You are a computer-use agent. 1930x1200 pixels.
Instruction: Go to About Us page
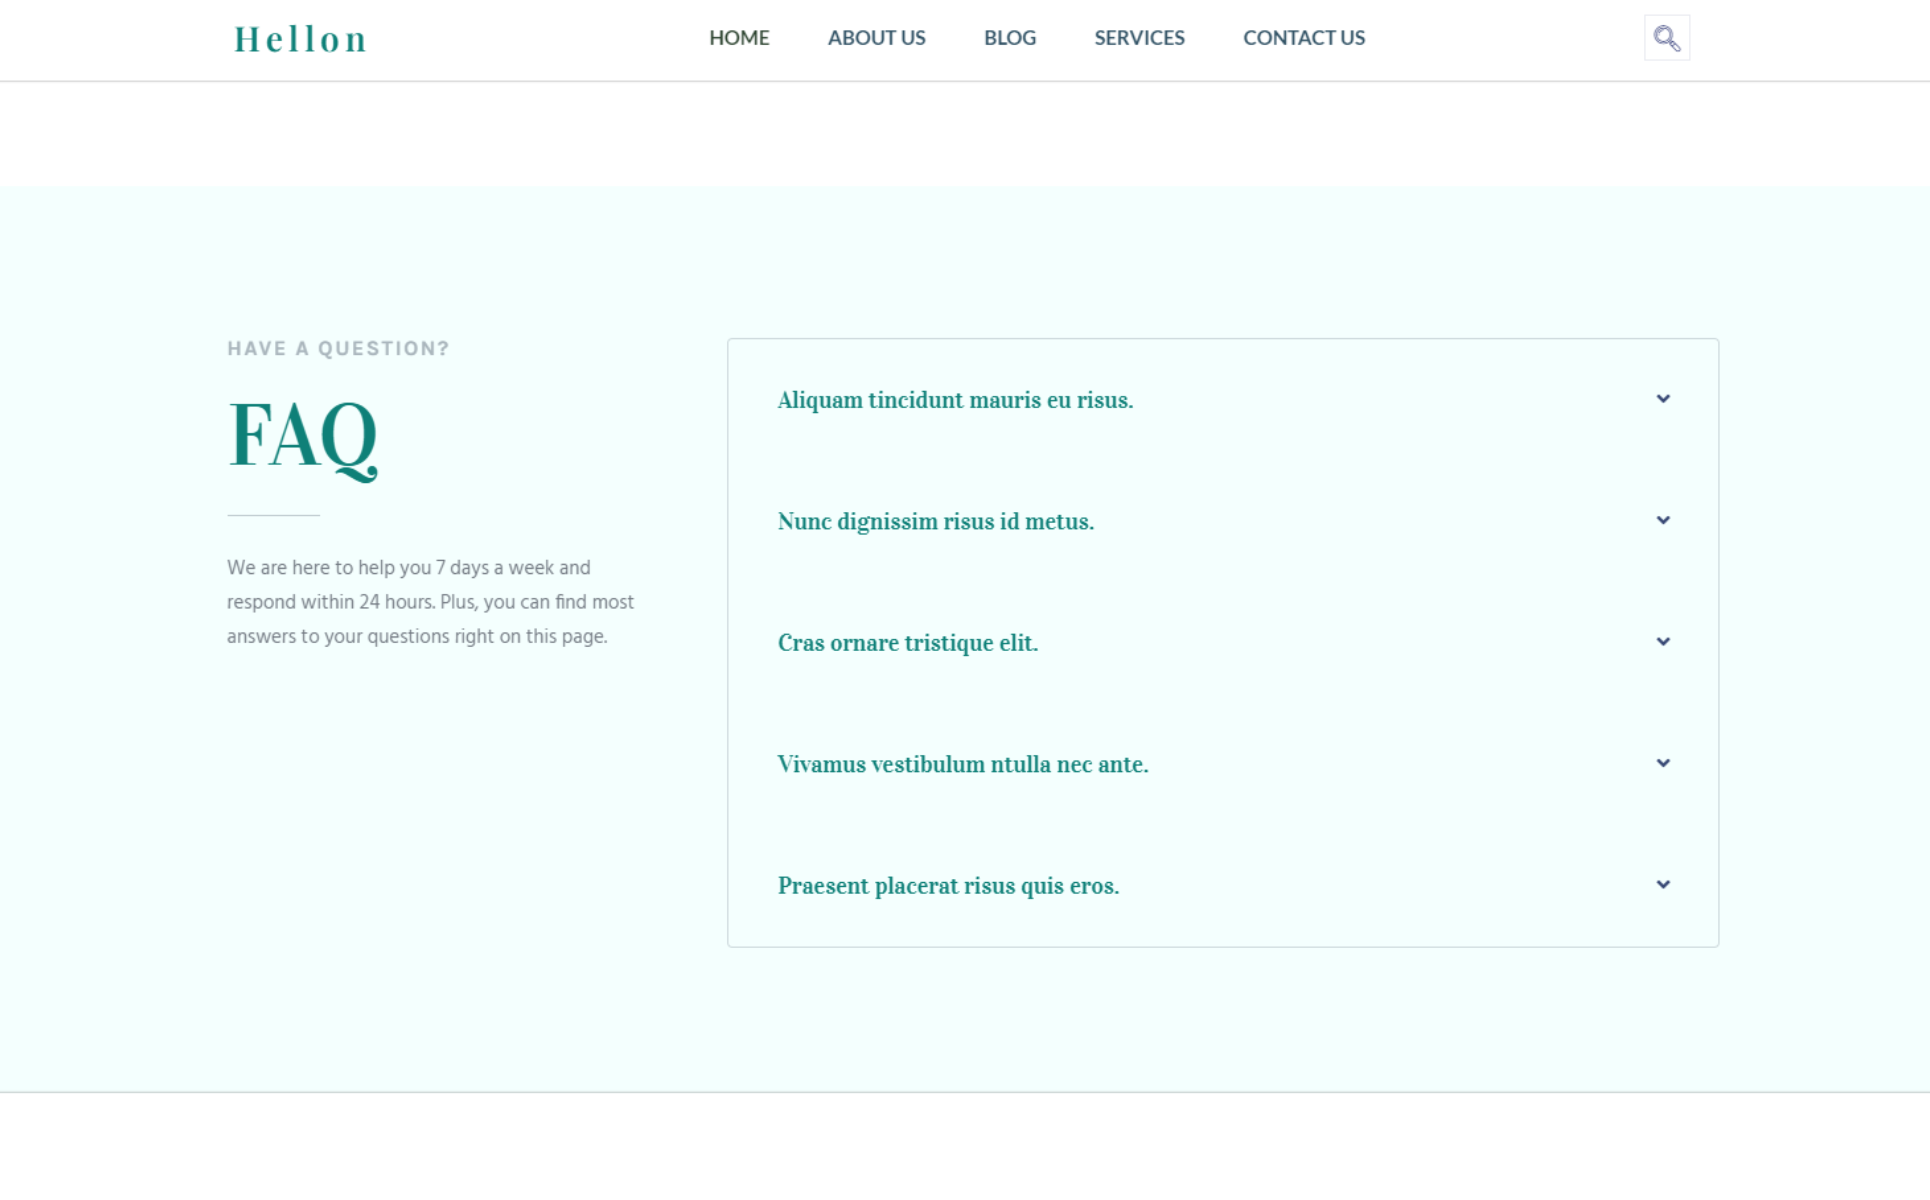(876, 38)
